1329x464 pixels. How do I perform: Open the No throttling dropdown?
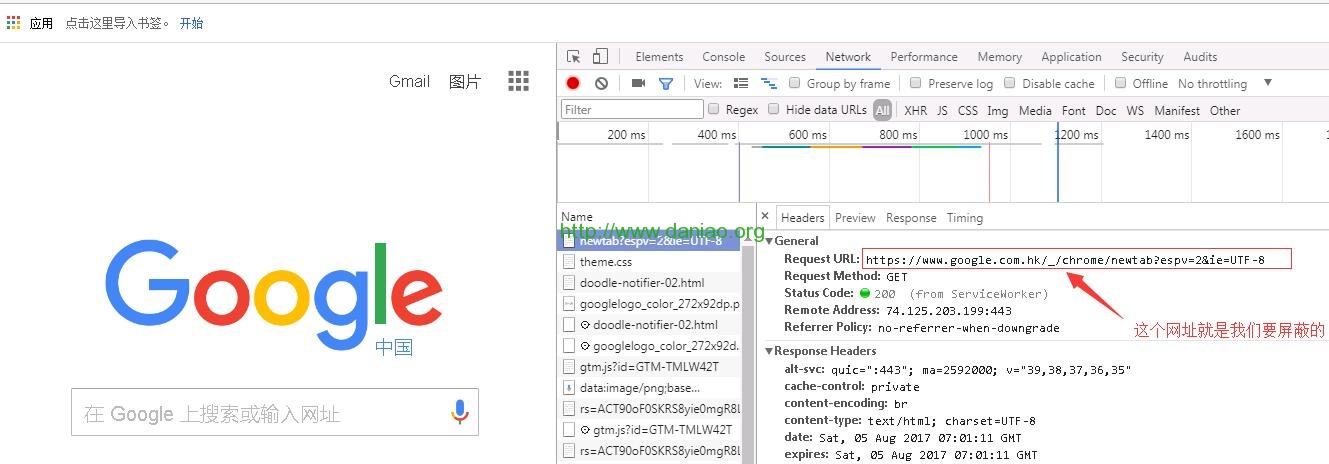click(1224, 84)
